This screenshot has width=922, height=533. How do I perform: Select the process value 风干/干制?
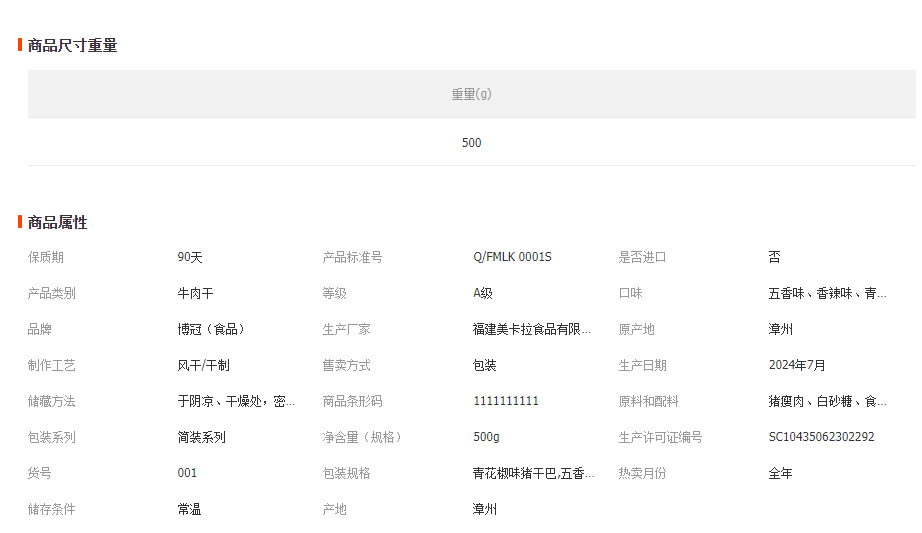click(203, 365)
